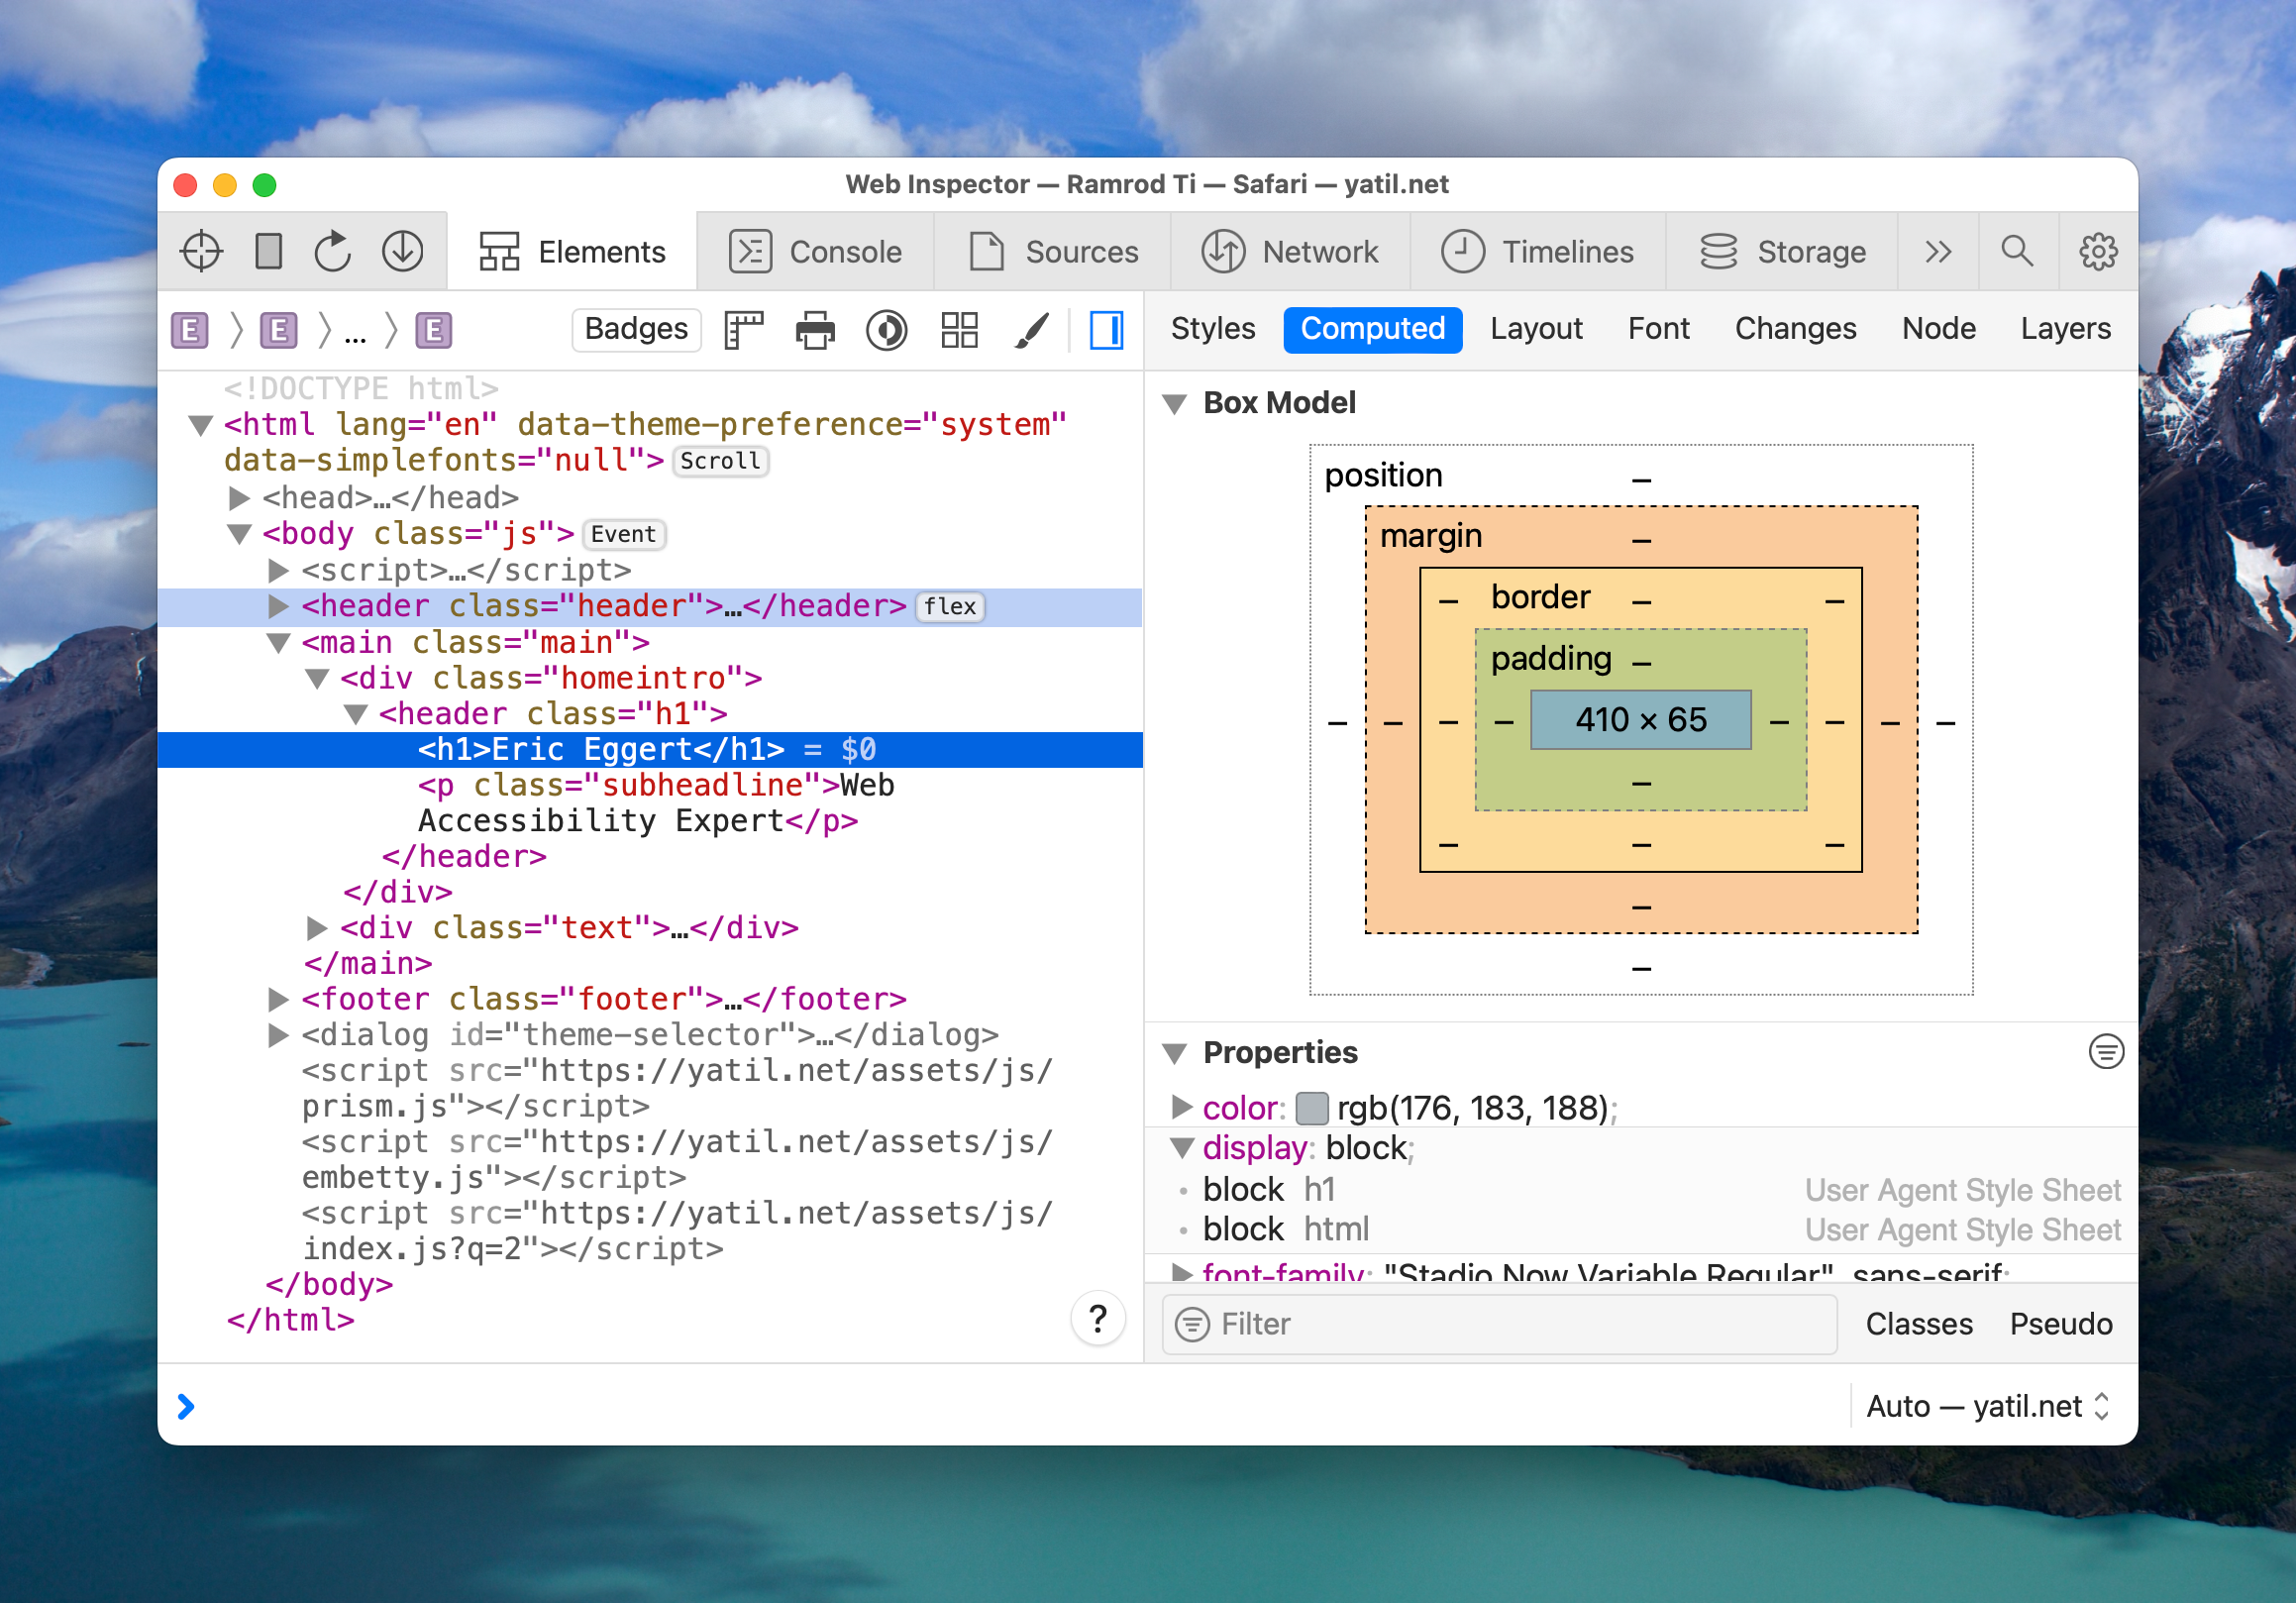2296x1603 pixels.
Task: Switch to the Styles tab
Action: (x=1212, y=329)
